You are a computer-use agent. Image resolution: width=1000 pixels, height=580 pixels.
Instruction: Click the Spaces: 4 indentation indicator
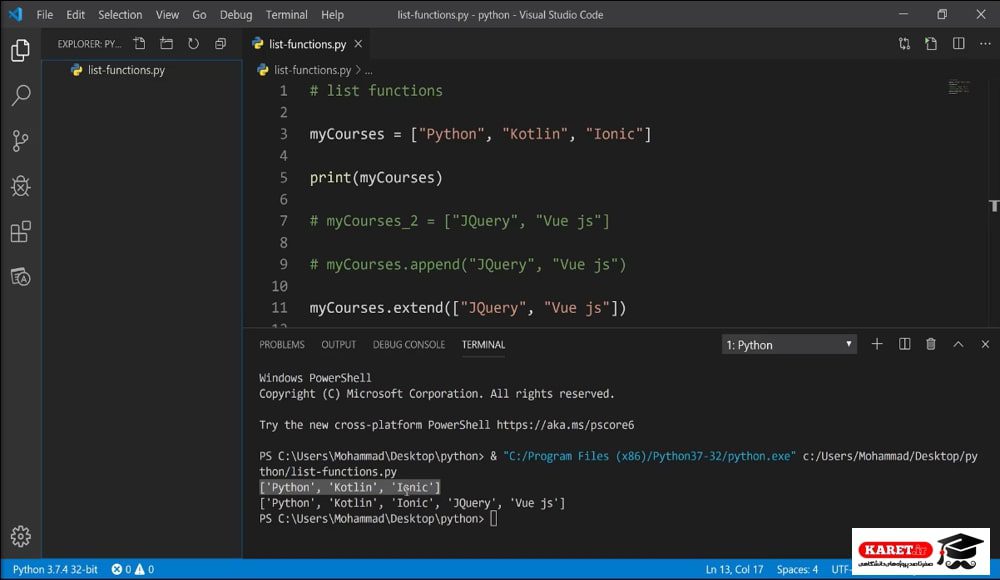point(797,569)
